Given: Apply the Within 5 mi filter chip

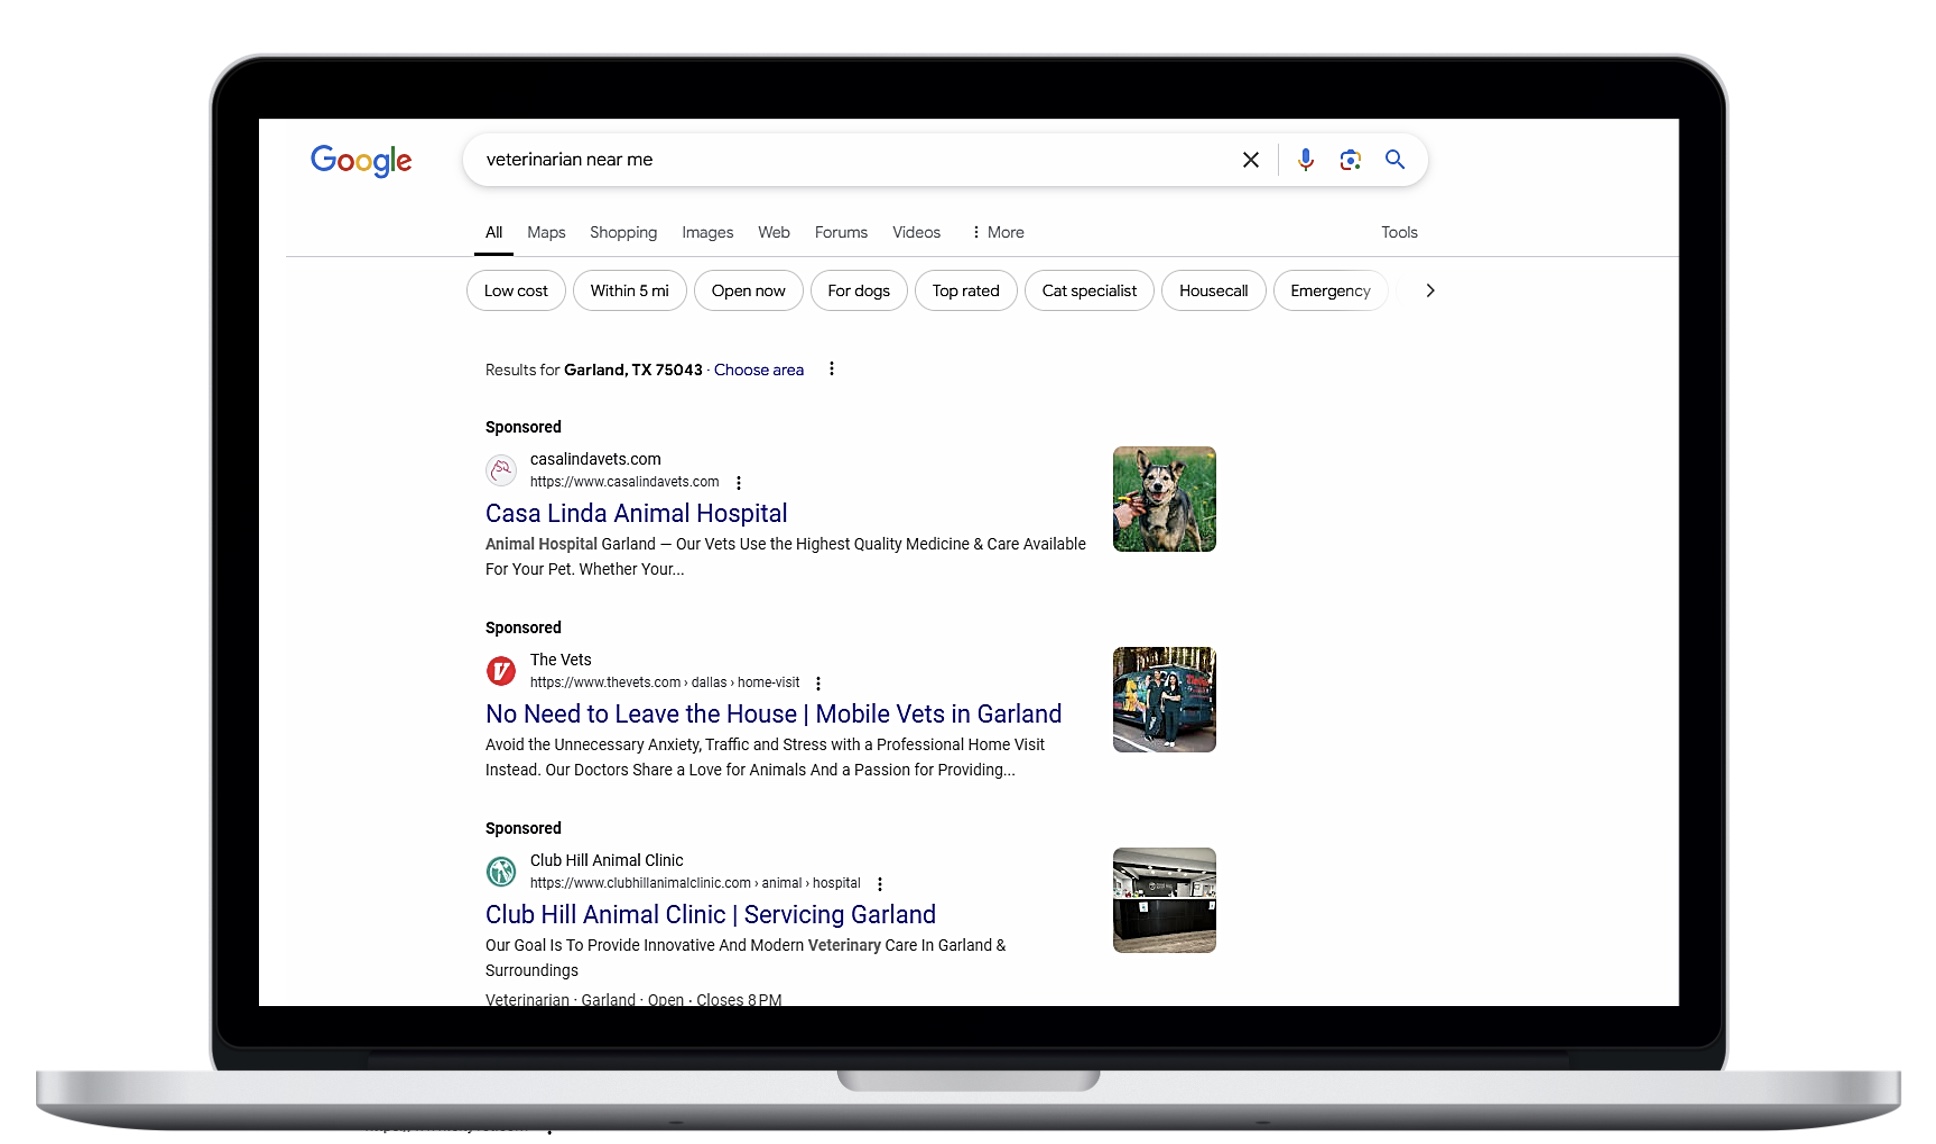Looking at the screenshot, I should coord(629,291).
